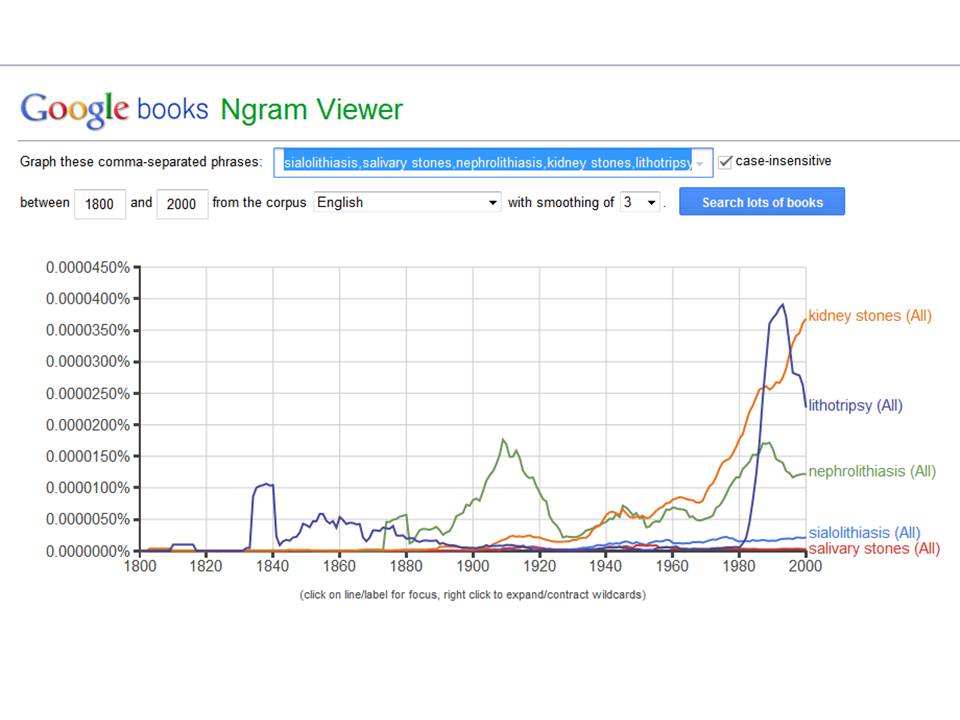Click the orange kidney stones line end
The height and width of the screenshot is (720, 960).
pos(804,320)
